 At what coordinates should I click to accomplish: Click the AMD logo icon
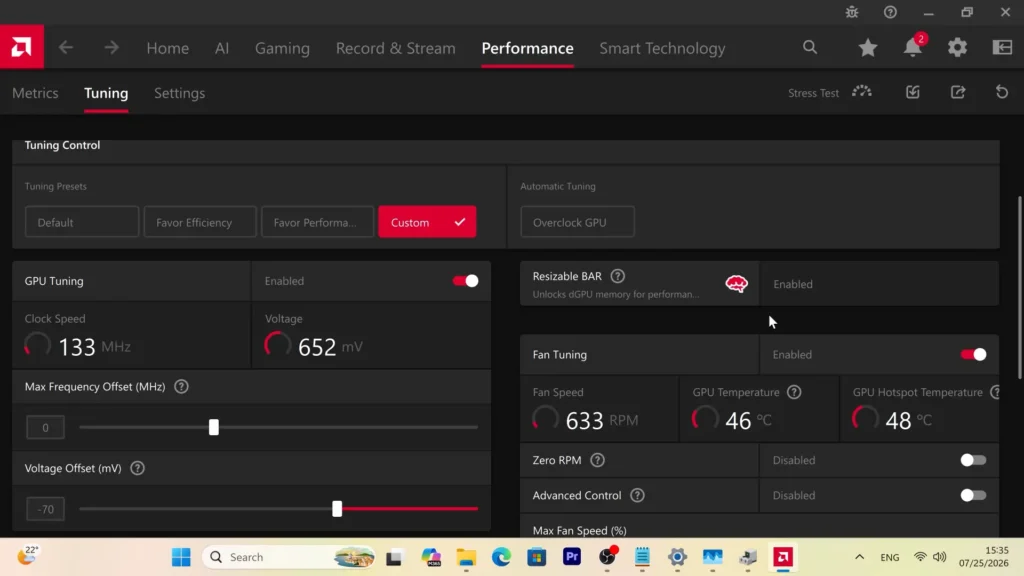[22, 47]
